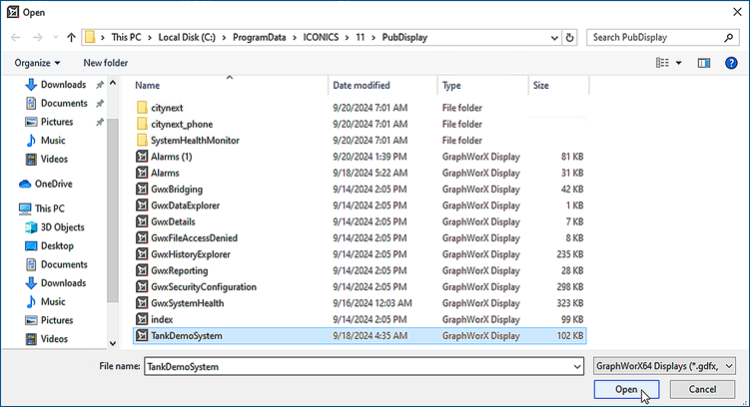
Task: Open the File name history dropdown arrow
Action: pos(576,367)
